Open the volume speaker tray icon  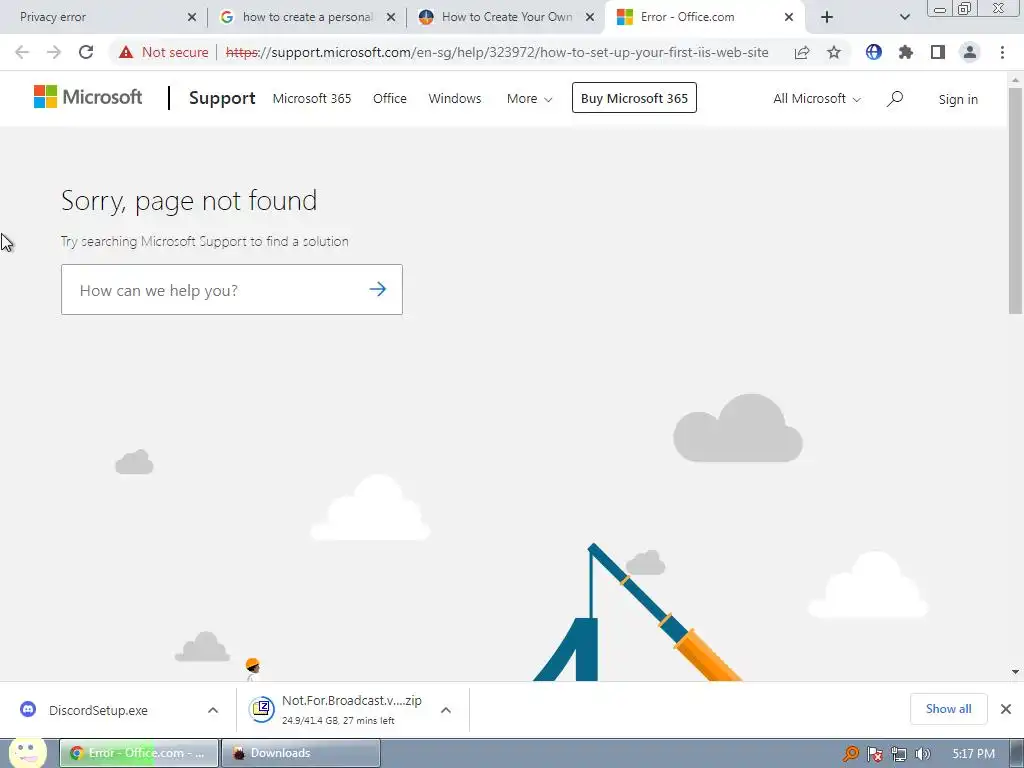click(x=923, y=754)
